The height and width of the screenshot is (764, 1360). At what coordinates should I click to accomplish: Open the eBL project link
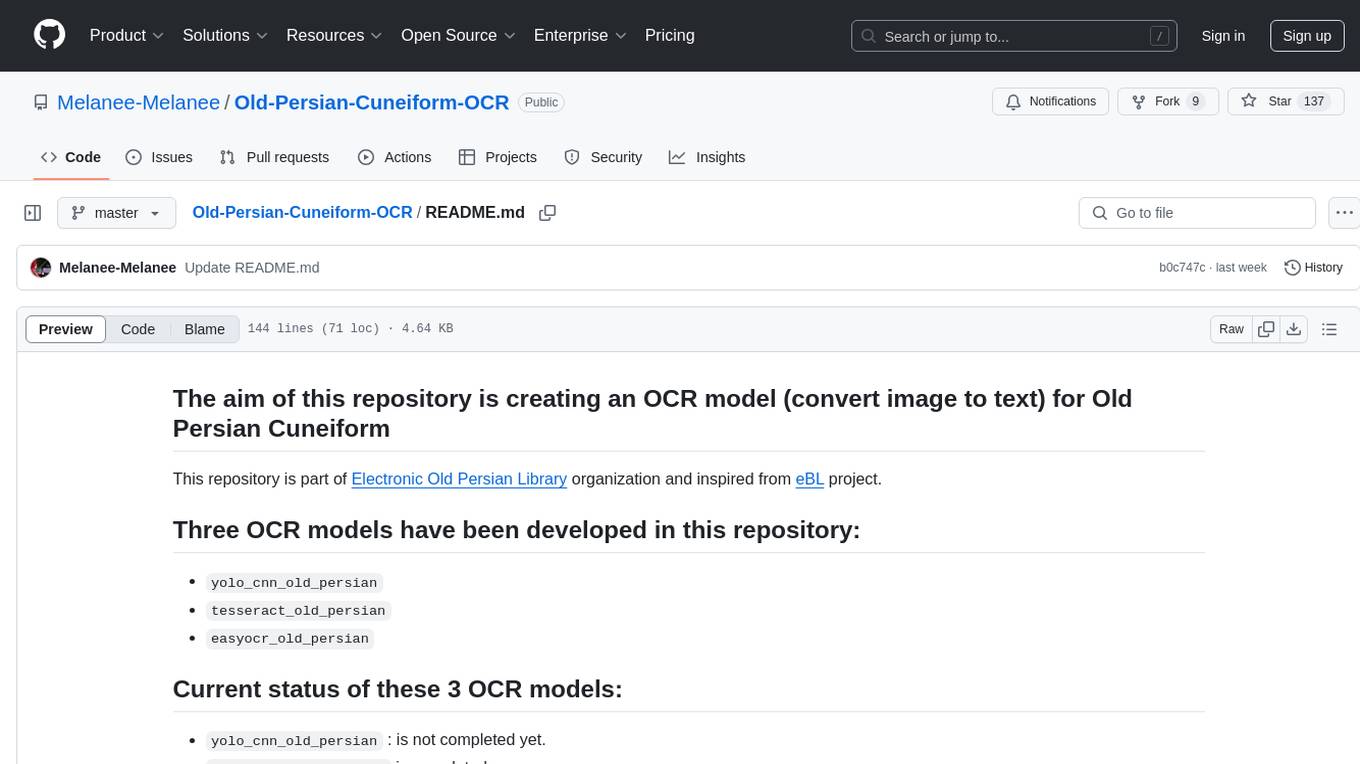[809, 479]
